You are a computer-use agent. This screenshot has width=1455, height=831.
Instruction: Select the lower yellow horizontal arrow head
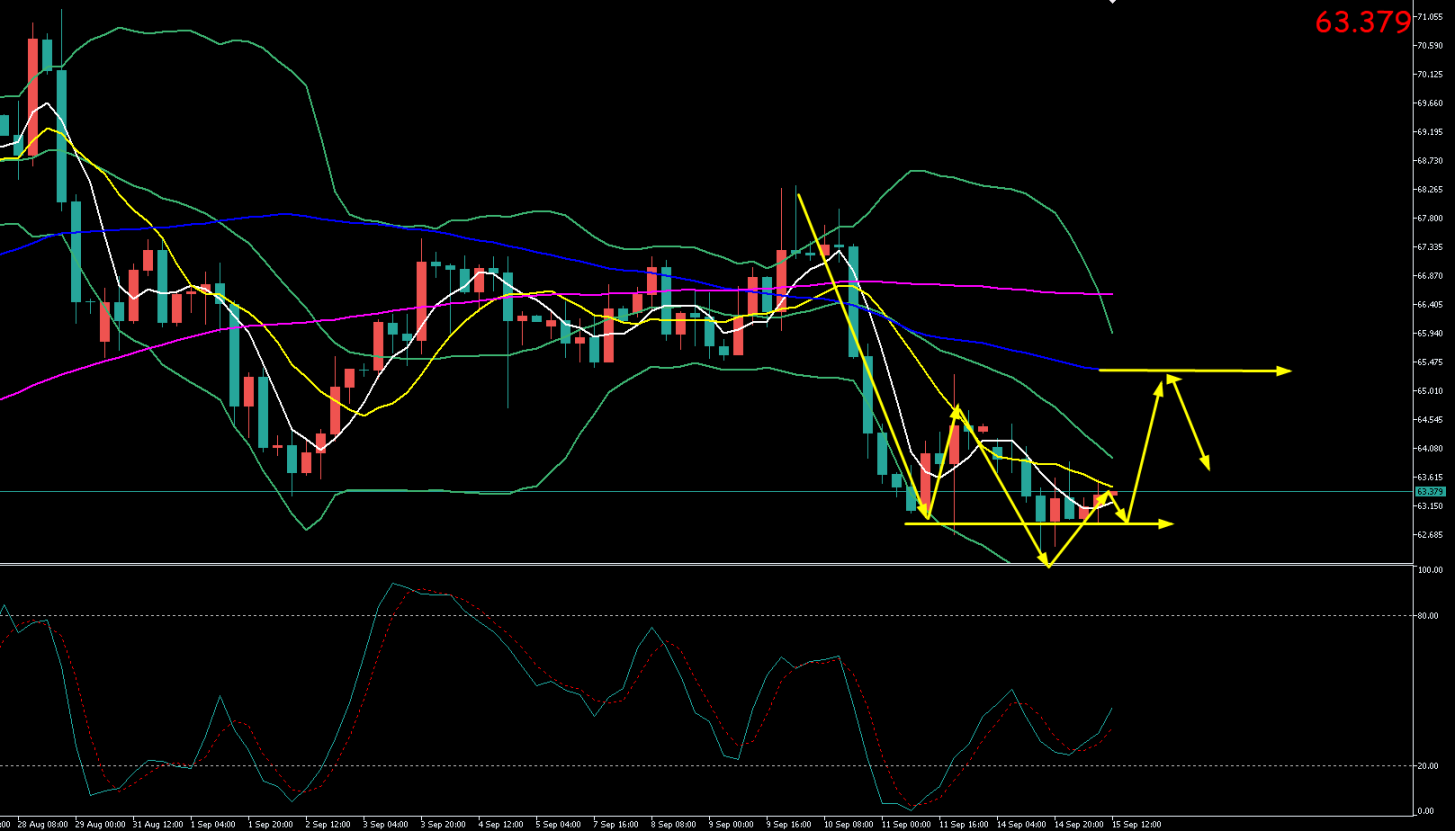coord(1165,524)
